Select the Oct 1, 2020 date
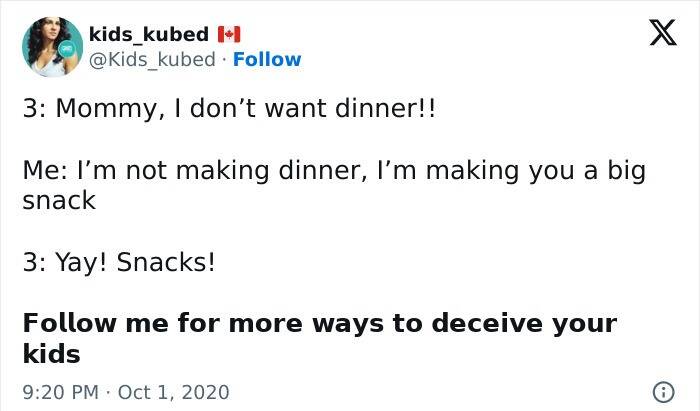Screen dimensions: 700x411 point(172,391)
